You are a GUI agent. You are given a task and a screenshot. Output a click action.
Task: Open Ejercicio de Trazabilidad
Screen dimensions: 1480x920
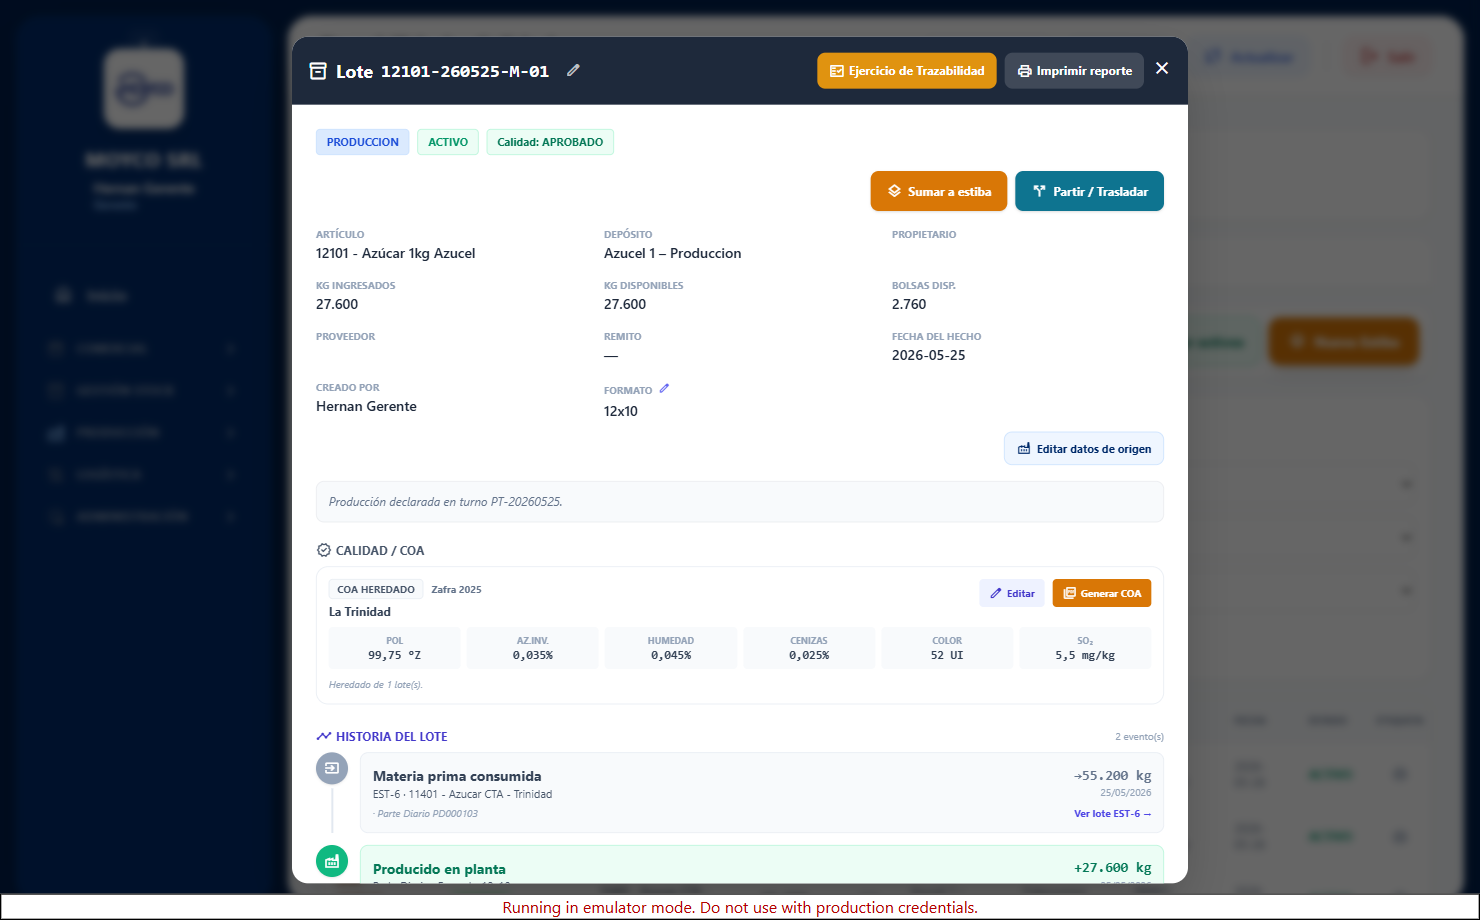coord(907,71)
